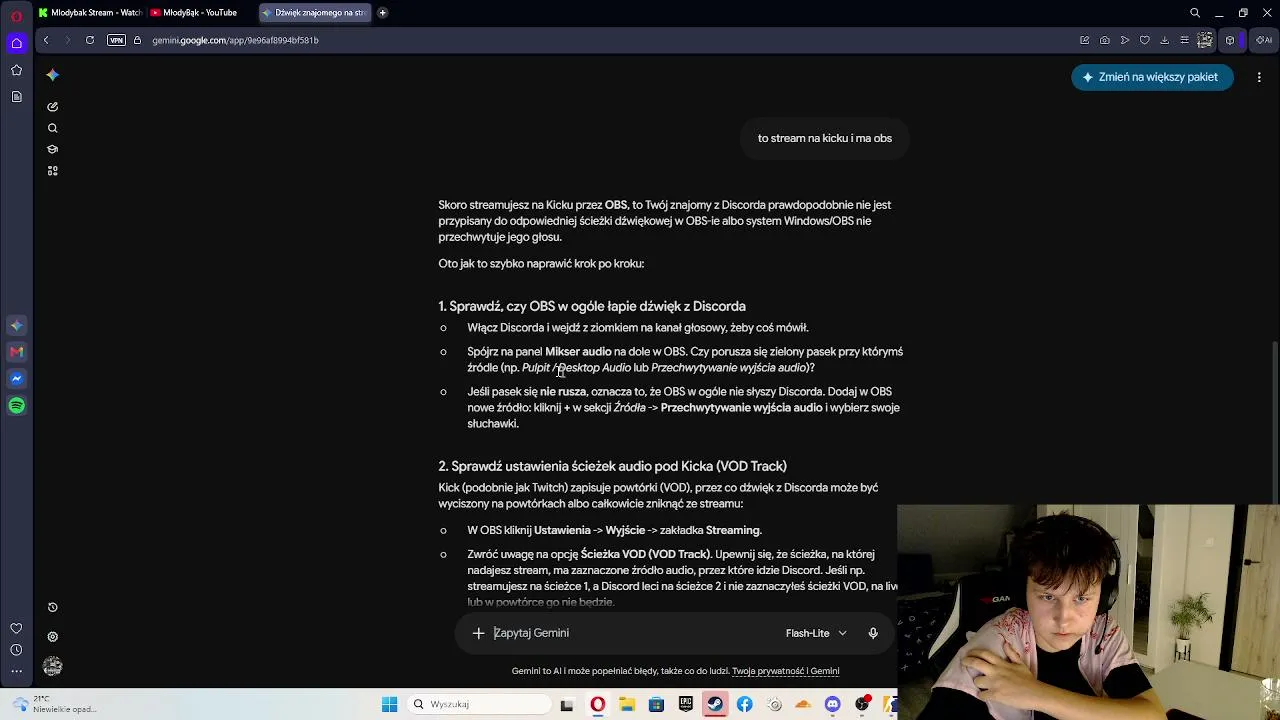Open the add attachment plus menu
Screen dimensions: 1280x720
478,633
